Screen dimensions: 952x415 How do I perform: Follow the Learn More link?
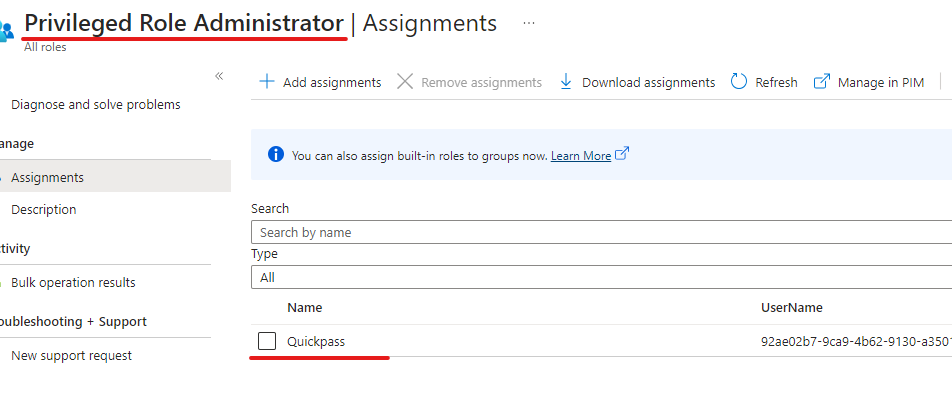581,156
